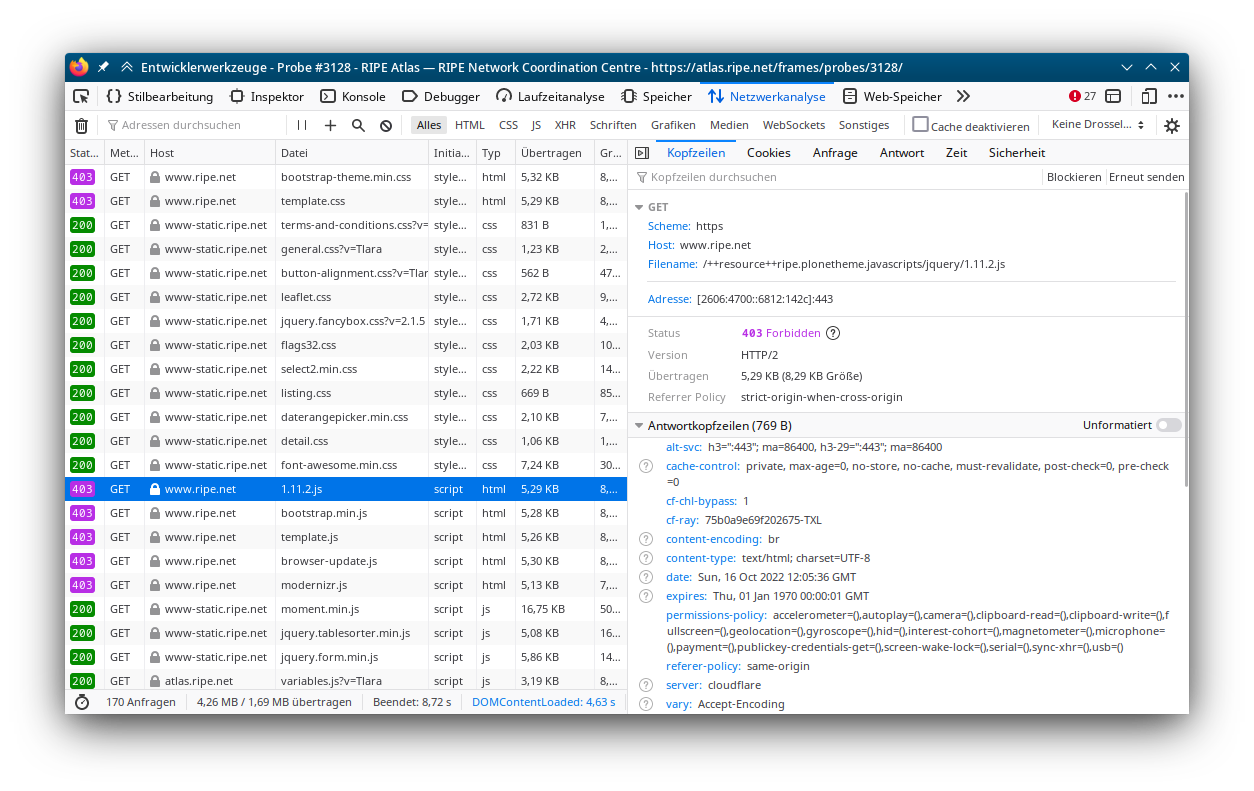Filter requests by HTML
The height and width of the screenshot is (791, 1254).
pos(470,126)
